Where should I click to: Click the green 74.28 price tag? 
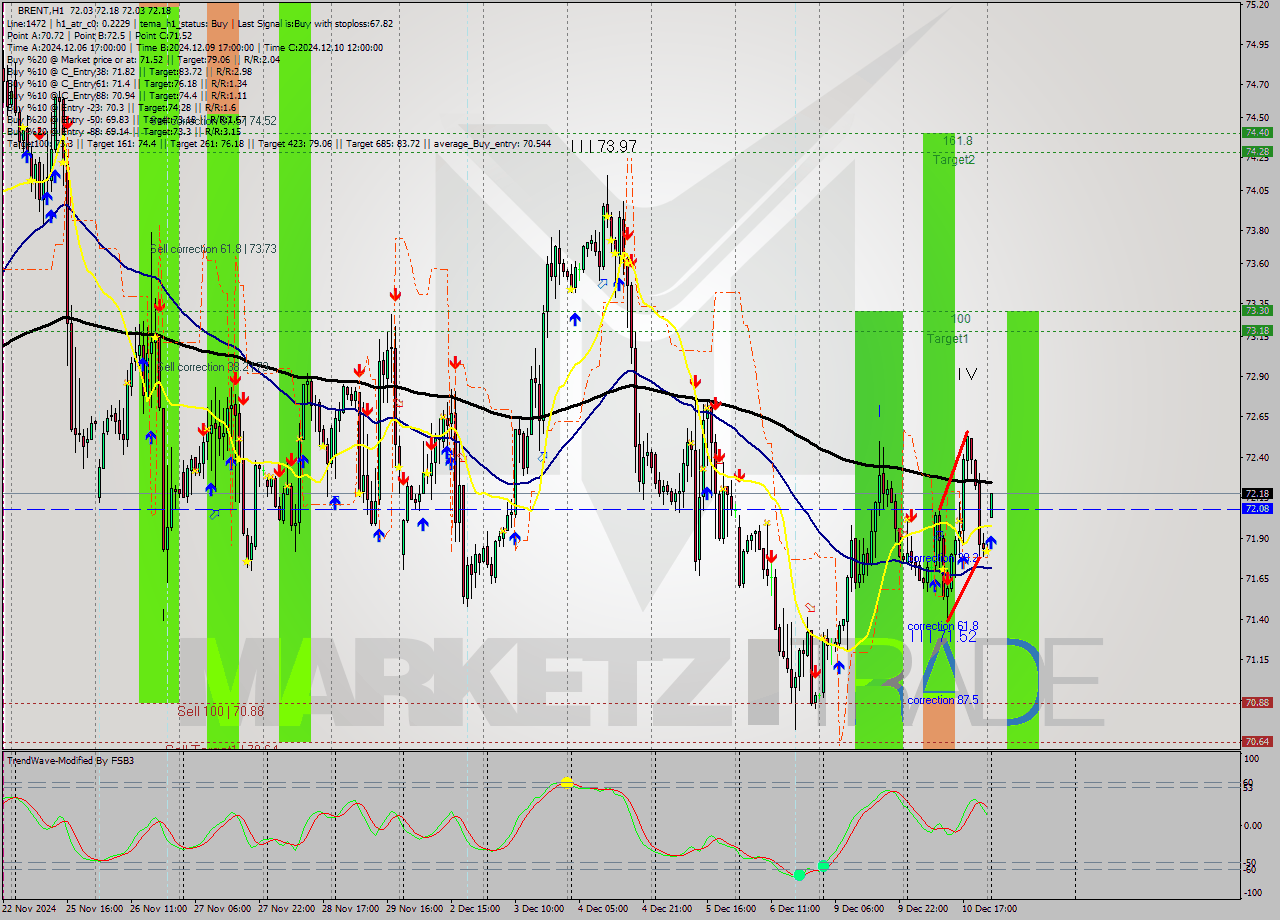(1257, 152)
